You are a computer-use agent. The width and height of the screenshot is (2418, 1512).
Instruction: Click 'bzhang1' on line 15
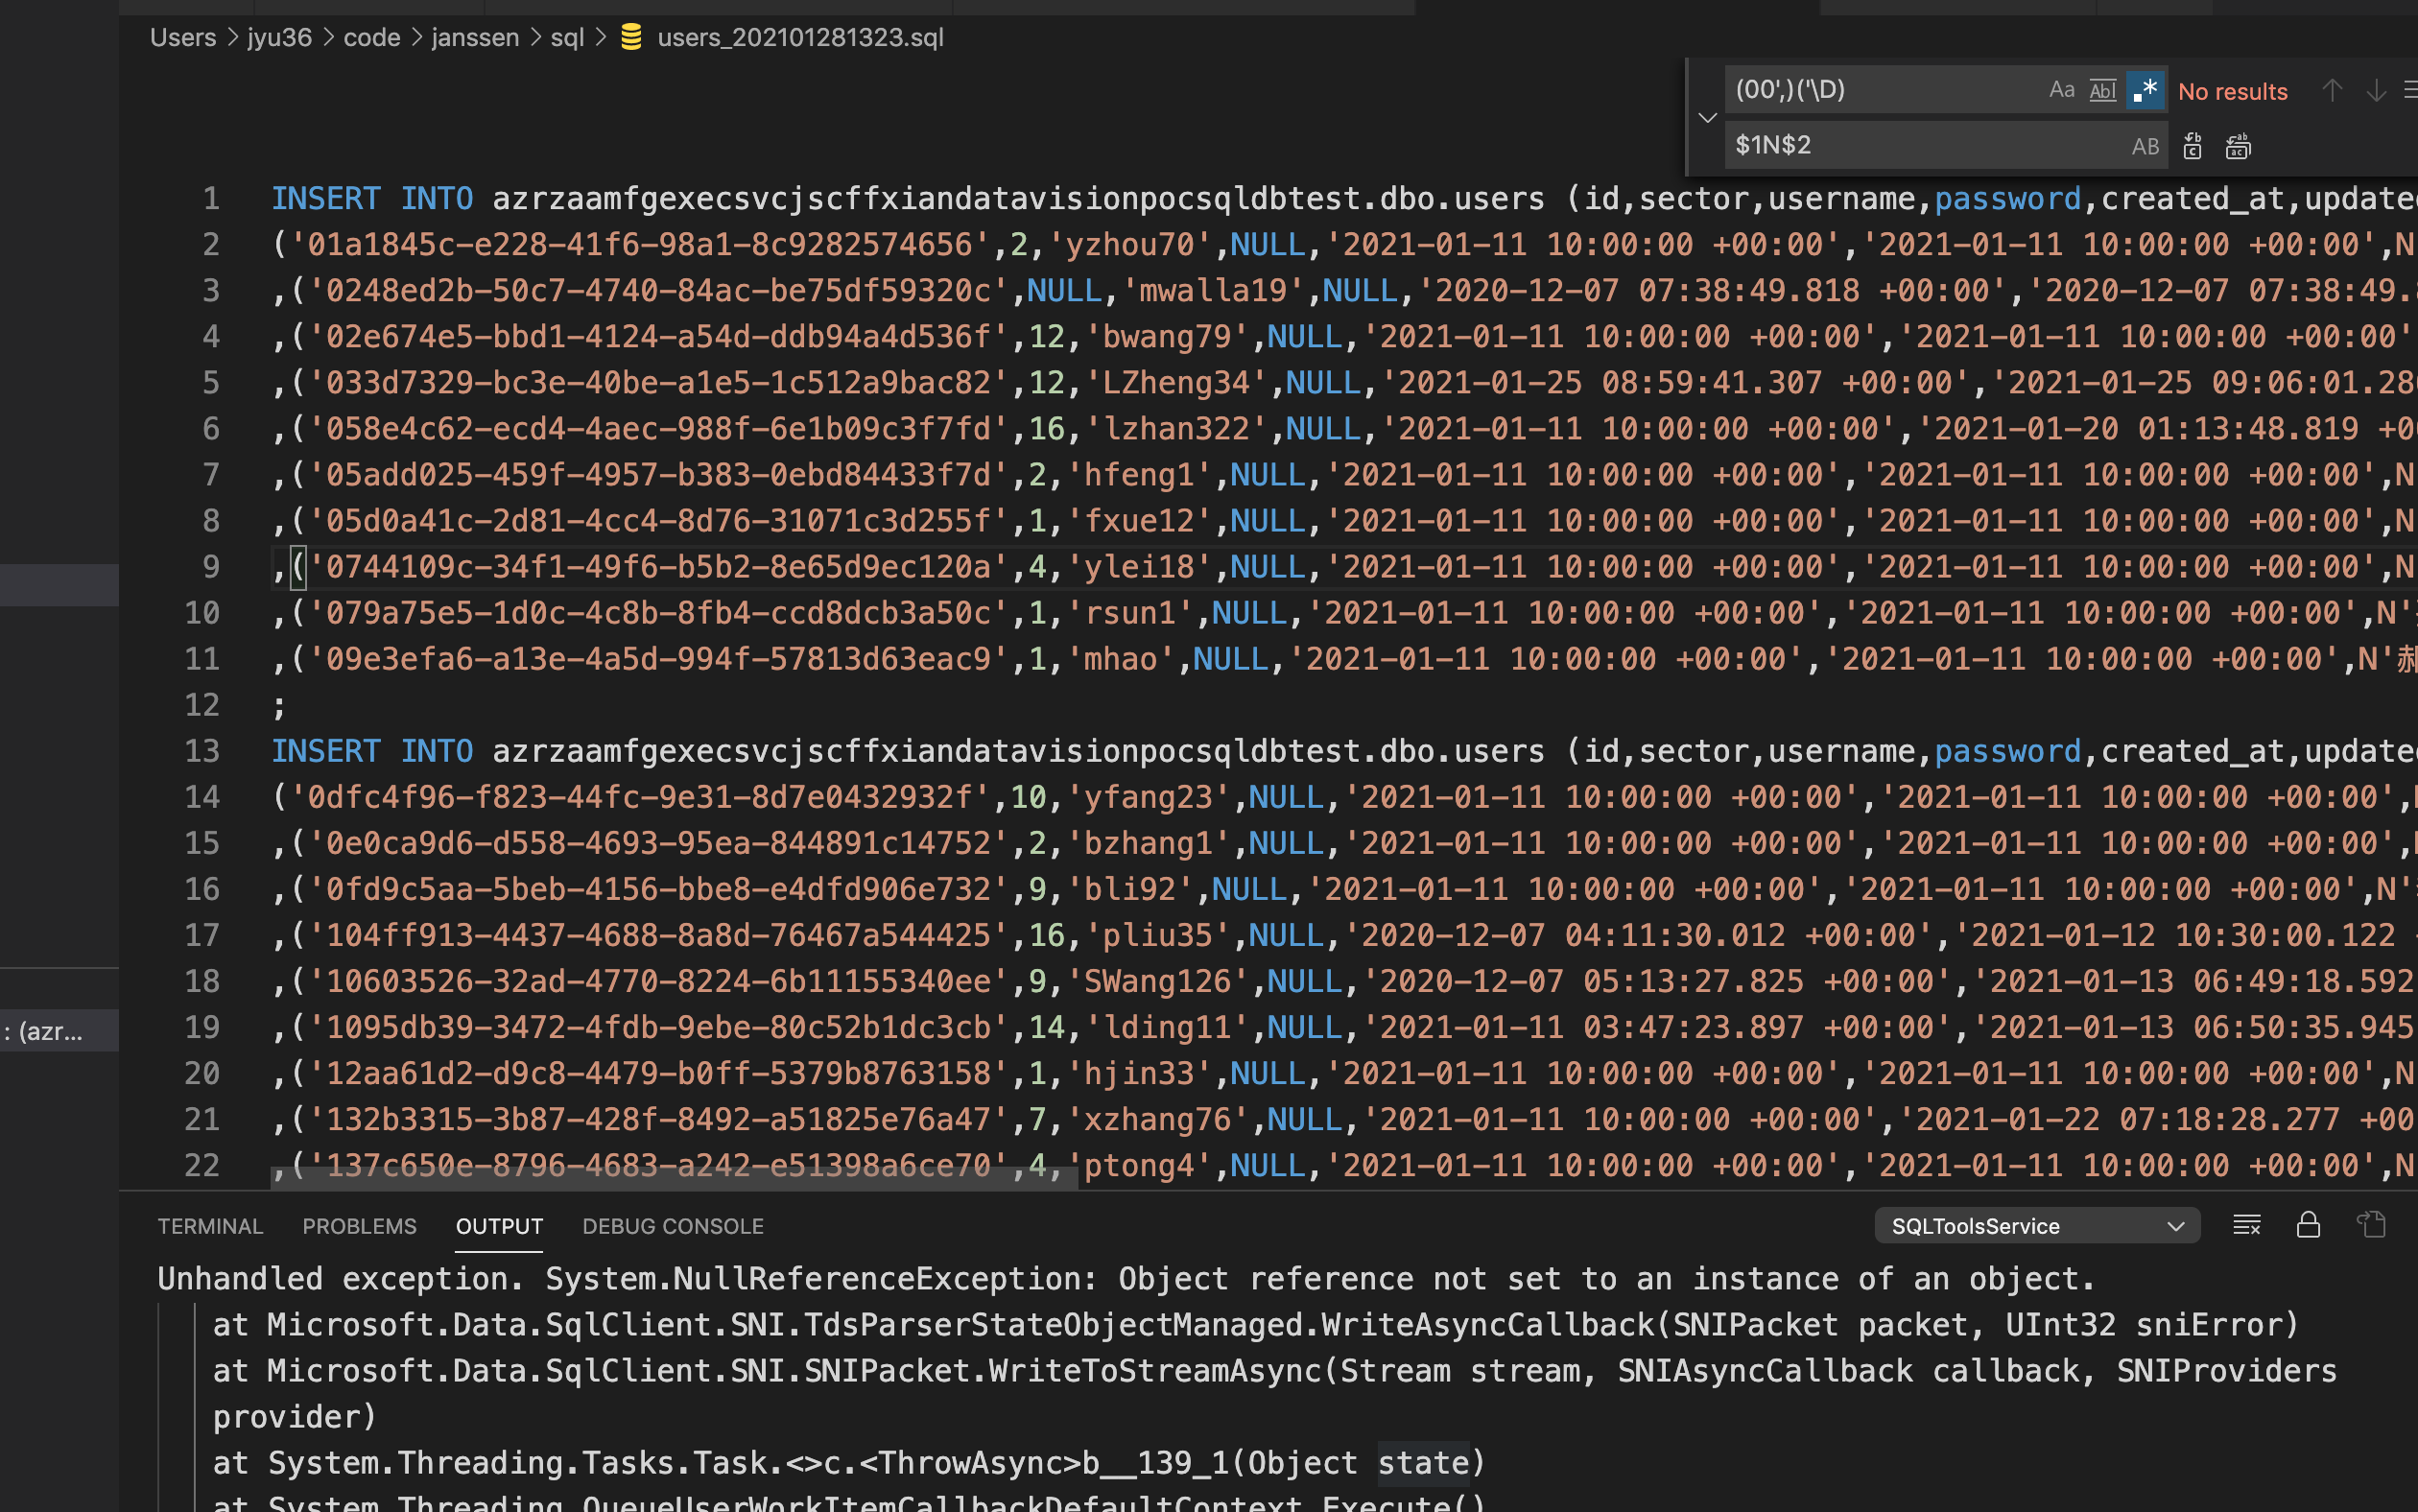[x=1149, y=843]
